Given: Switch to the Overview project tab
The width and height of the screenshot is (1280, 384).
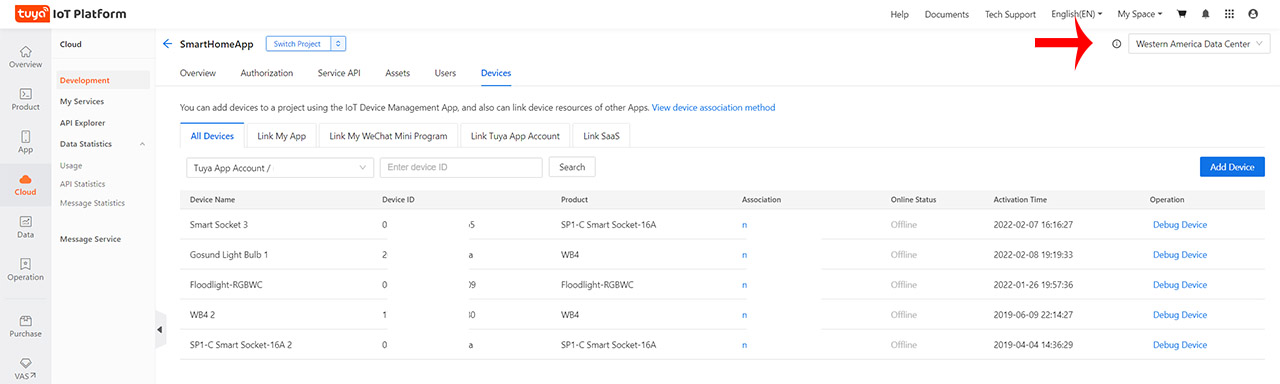Looking at the screenshot, I should [x=198, y=73].
